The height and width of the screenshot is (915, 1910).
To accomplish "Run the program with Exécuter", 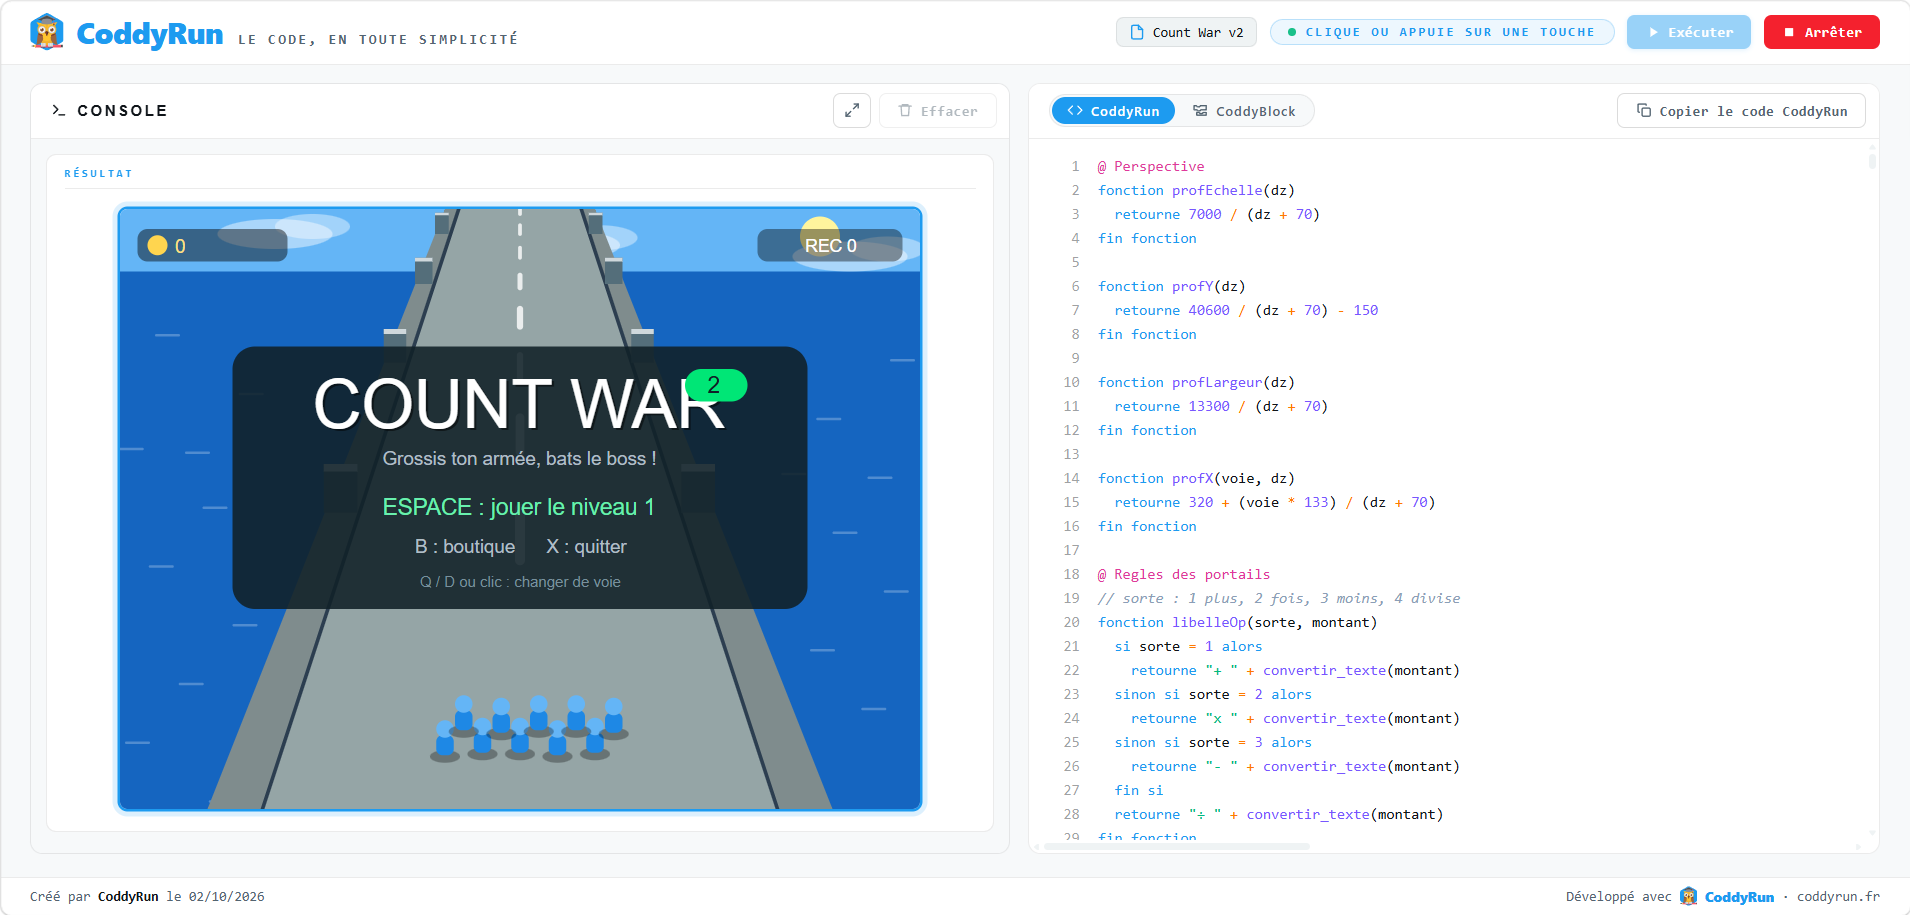I will pyautogui.click(x=1689, y=32).
